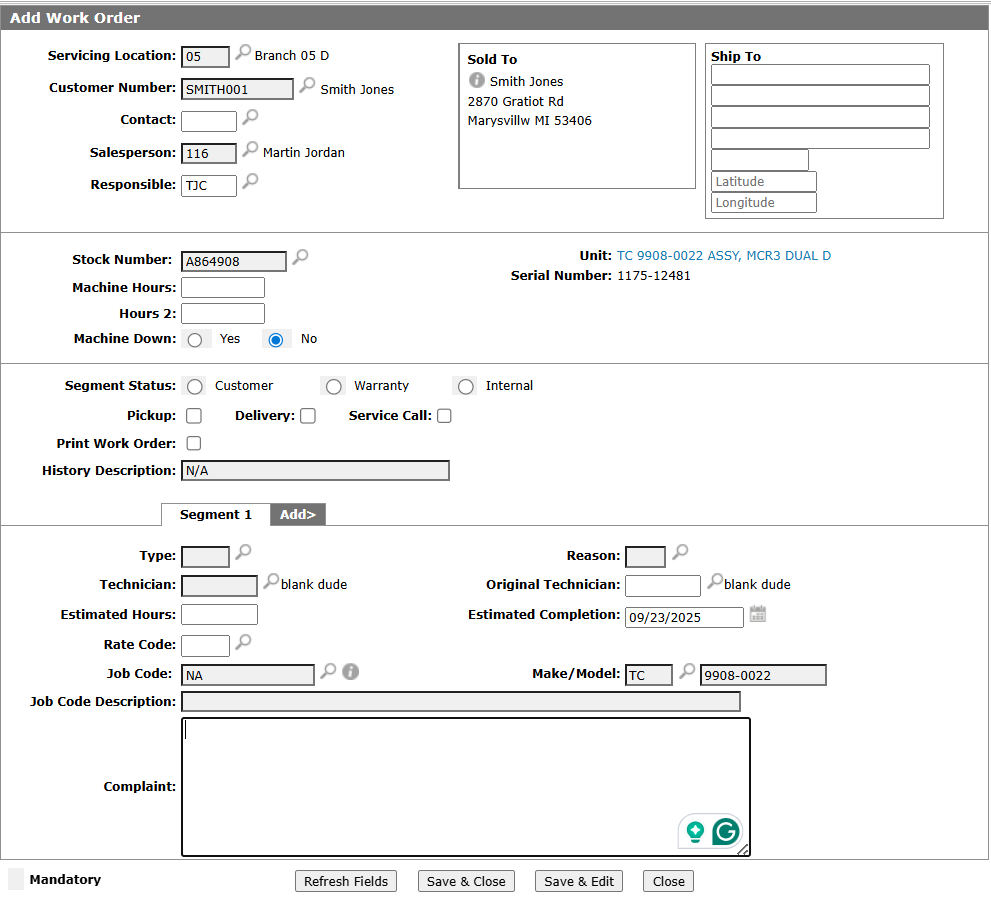This screenshot has width=991, height=897.
Task: Click into the Machine Hours field
Action: 222,288
